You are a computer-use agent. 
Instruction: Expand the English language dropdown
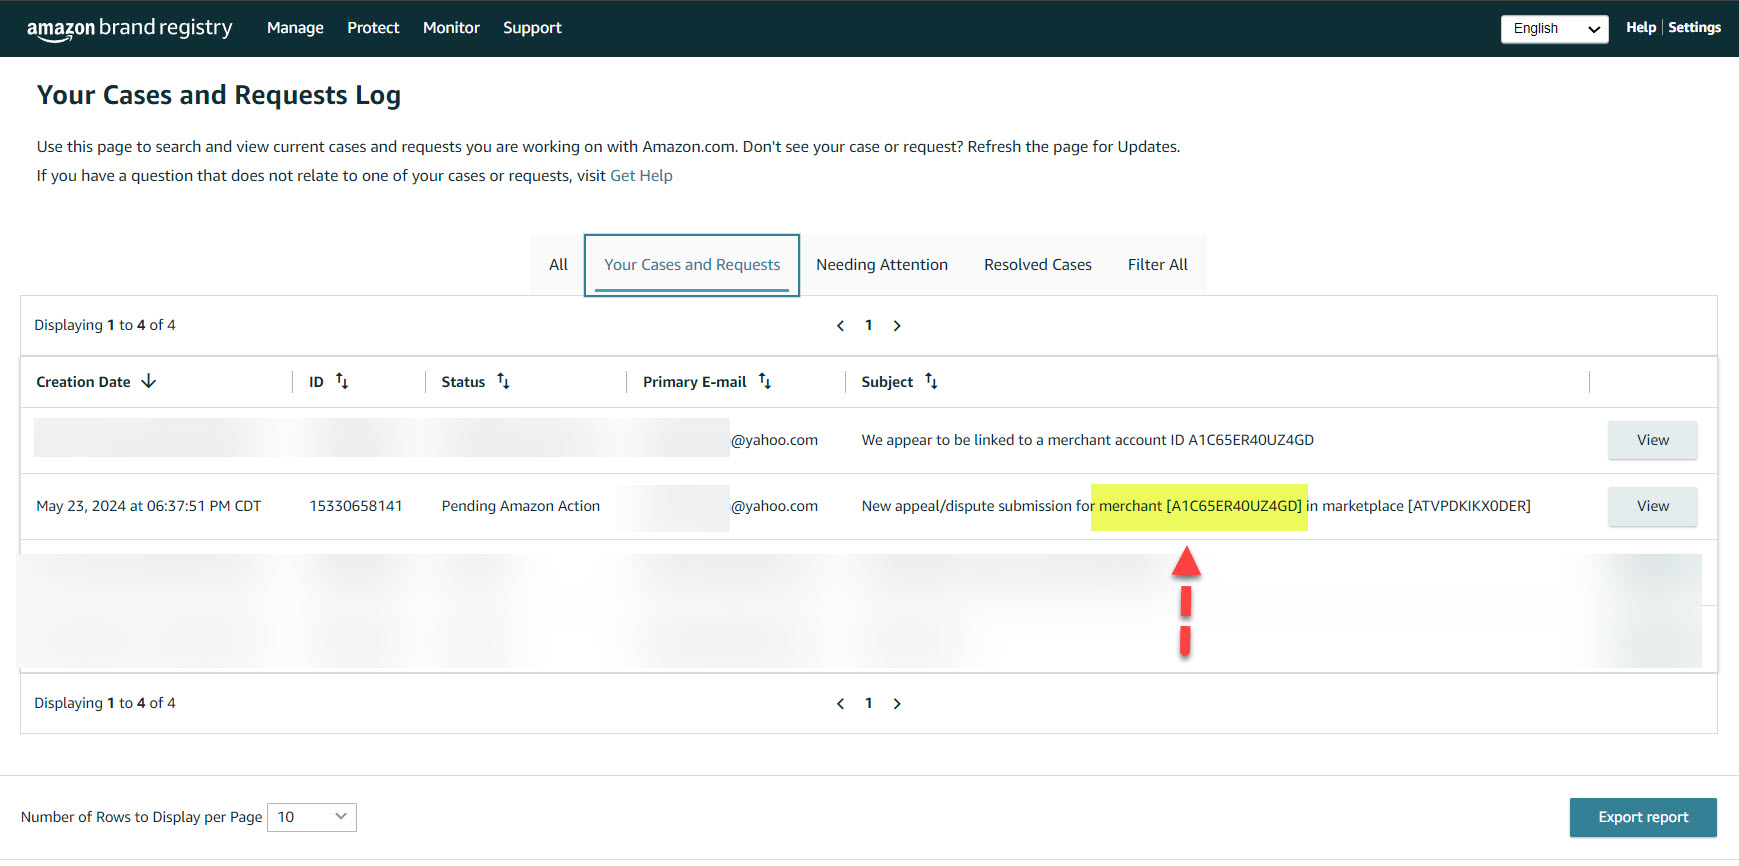[1554, 29]
